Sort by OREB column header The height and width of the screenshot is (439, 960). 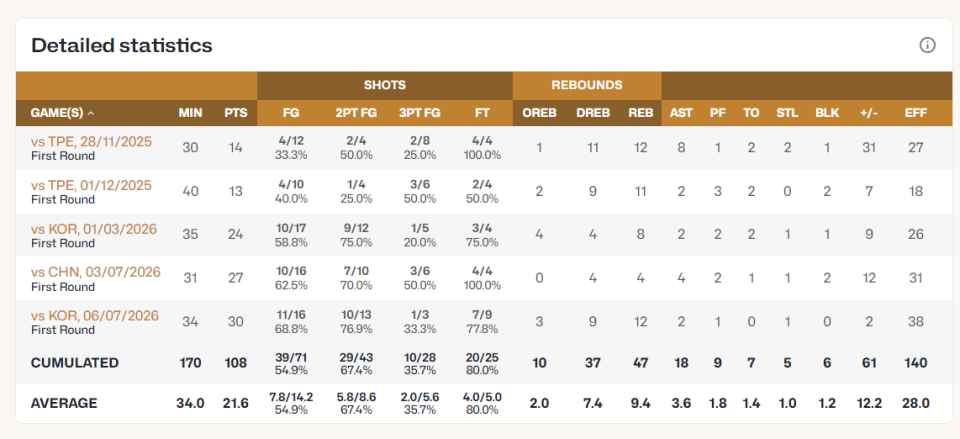(x=539, y=113)
